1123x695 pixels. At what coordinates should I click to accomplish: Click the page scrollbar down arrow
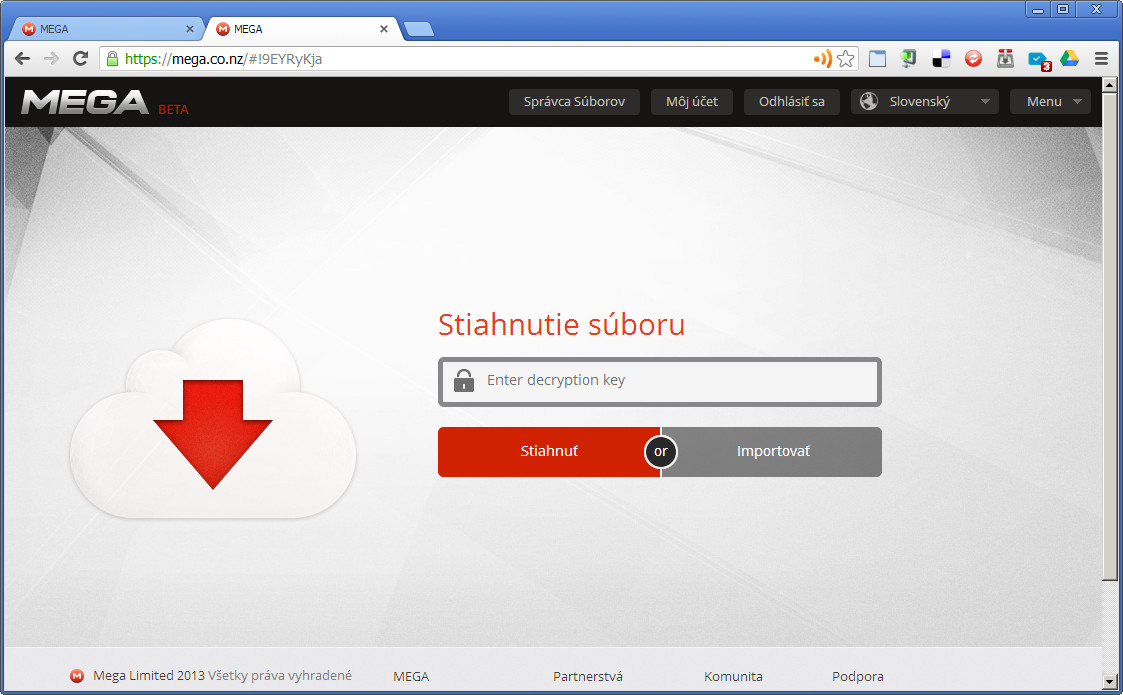[1110, 681]
